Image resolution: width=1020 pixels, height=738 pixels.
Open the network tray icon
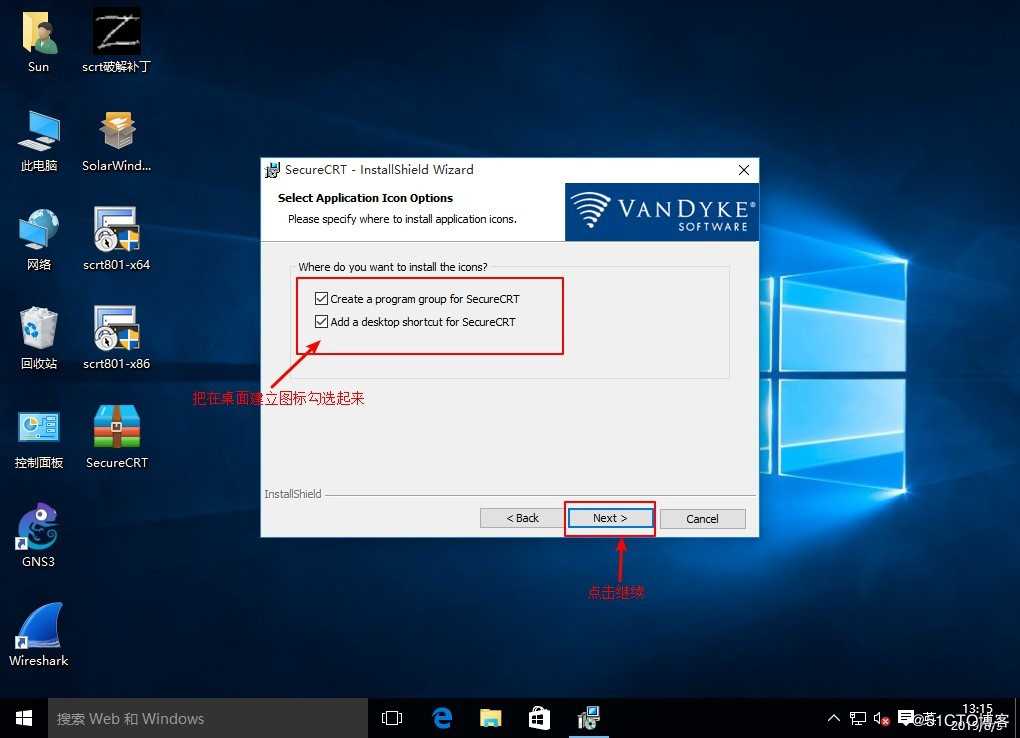click(858, 718)
